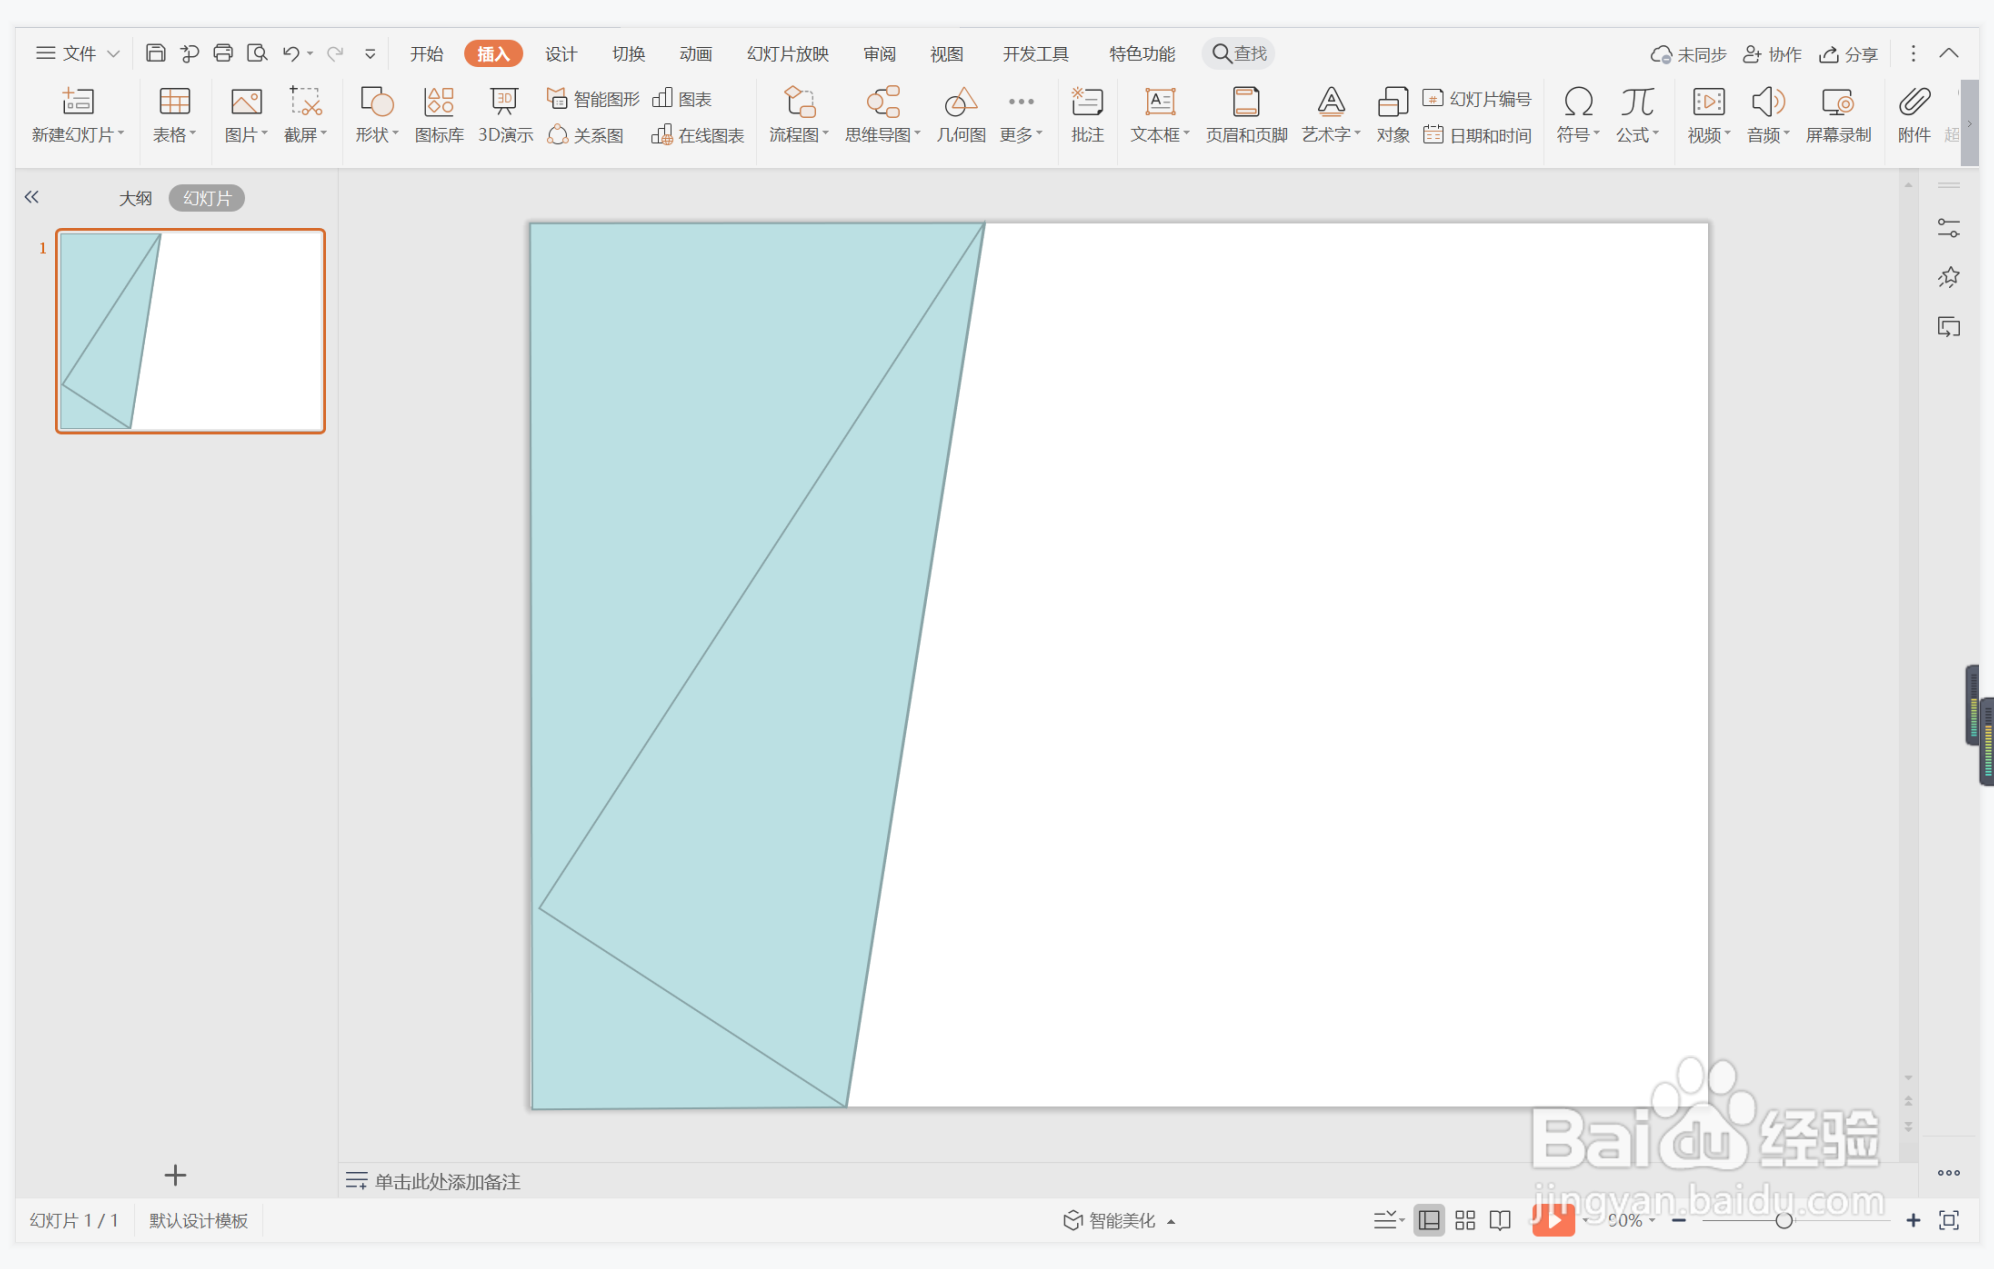Open the 图标库 icon library

pyautogui.click(x=439, y=114)
